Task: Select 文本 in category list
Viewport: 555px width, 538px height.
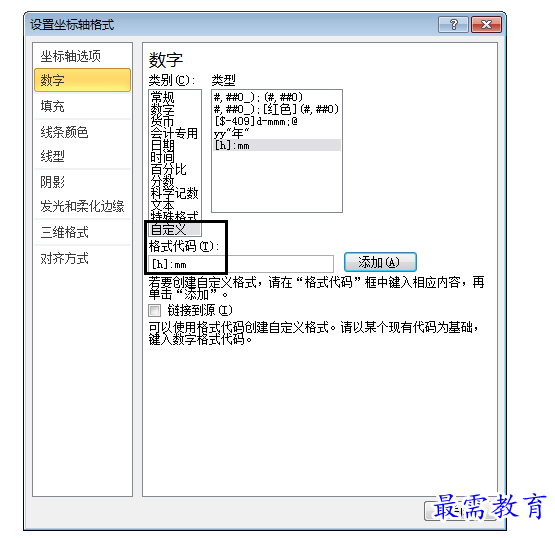Action: pyautogui.click(x=174, y=206)
